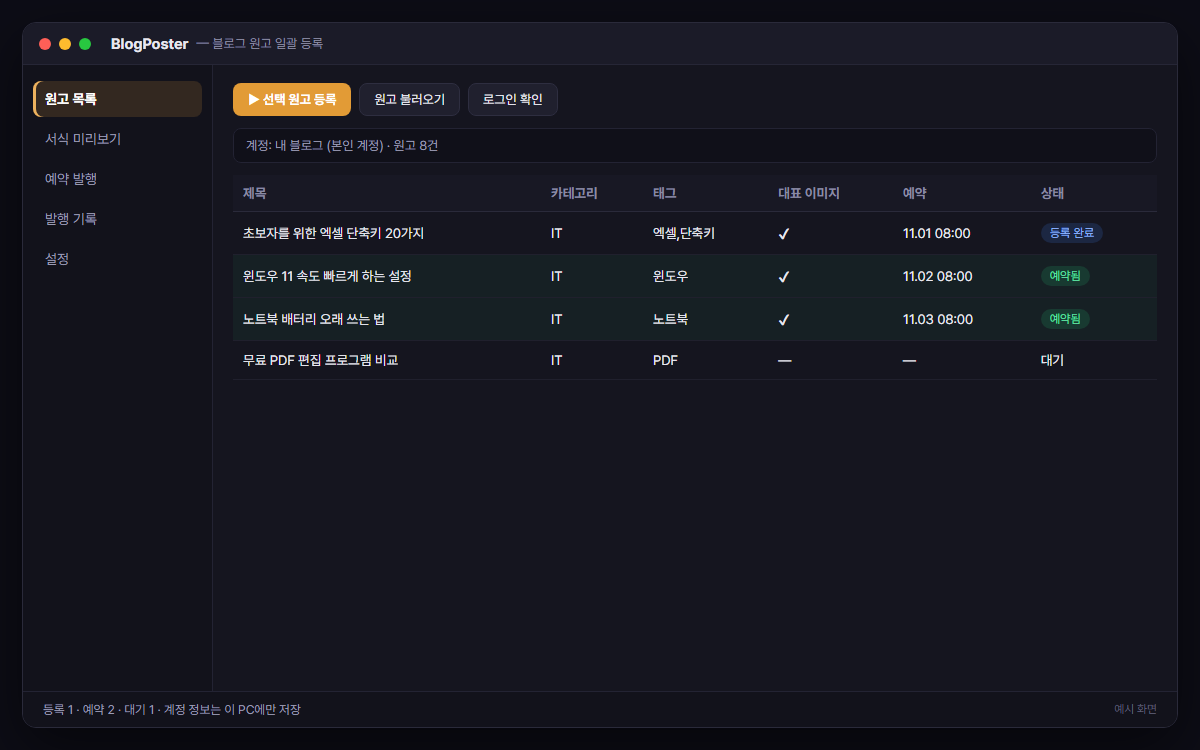
Task: Click the 노트북 tag cell
Action: pyautogui.click(x=671, y=319)
